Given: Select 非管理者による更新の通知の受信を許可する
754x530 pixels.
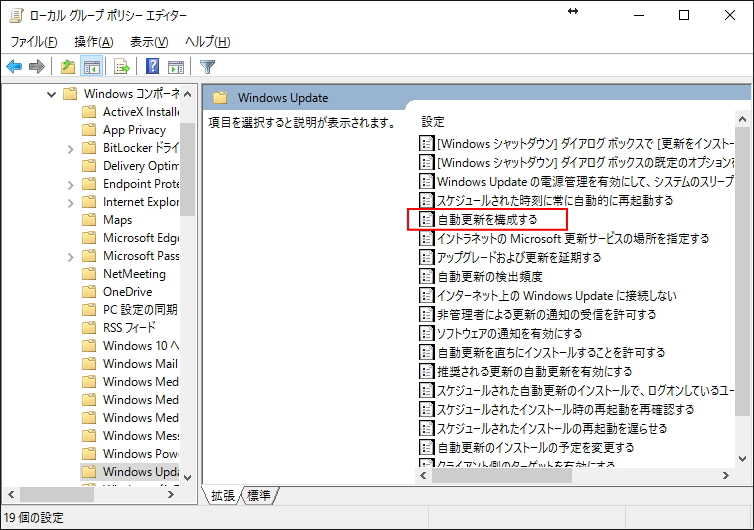Looking at the screenshot, I should pyautogui.click(x=547, y=314).
